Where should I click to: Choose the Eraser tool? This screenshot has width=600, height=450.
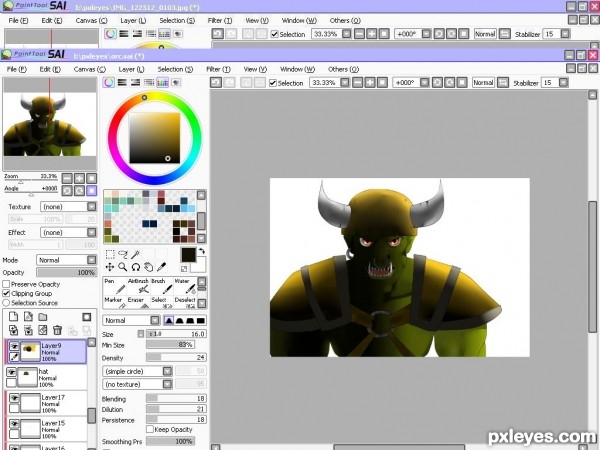click(x=138, y=302)
